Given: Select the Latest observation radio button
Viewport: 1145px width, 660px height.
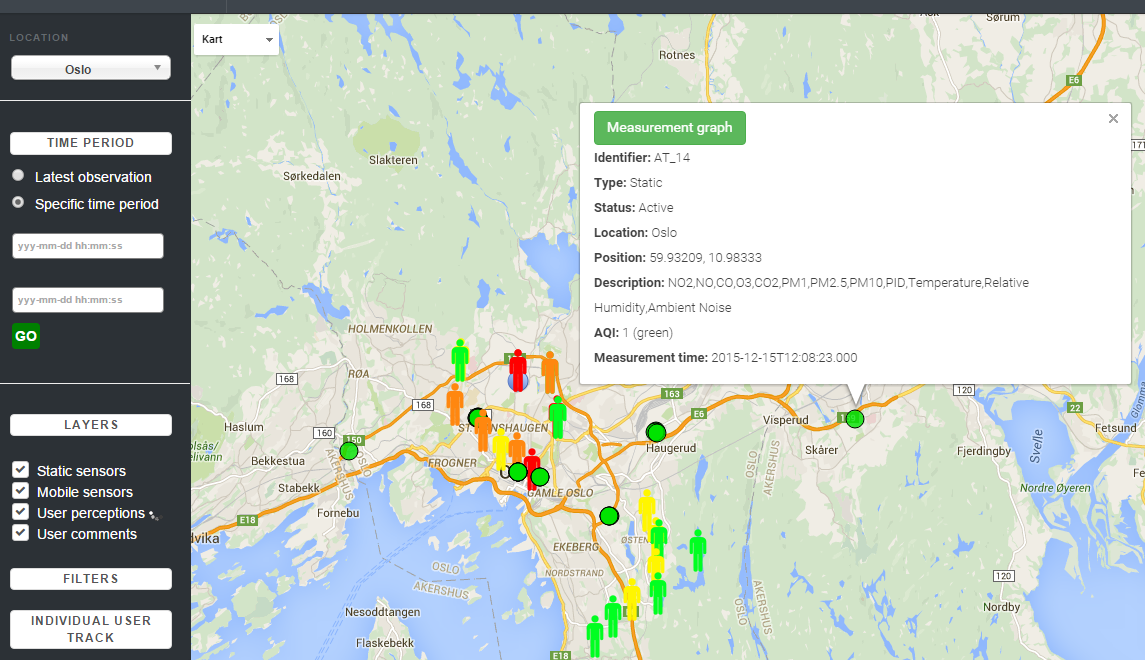Looking at the screenshot, I should tap(18, 175).
